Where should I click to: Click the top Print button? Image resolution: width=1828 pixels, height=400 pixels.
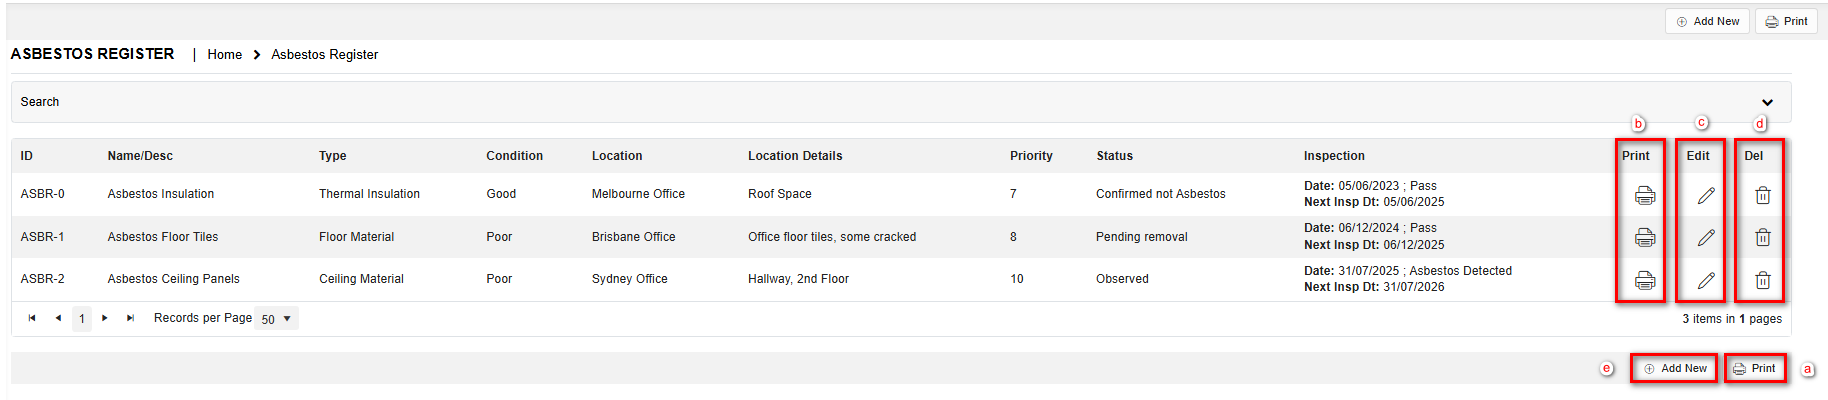point(1786,21)
